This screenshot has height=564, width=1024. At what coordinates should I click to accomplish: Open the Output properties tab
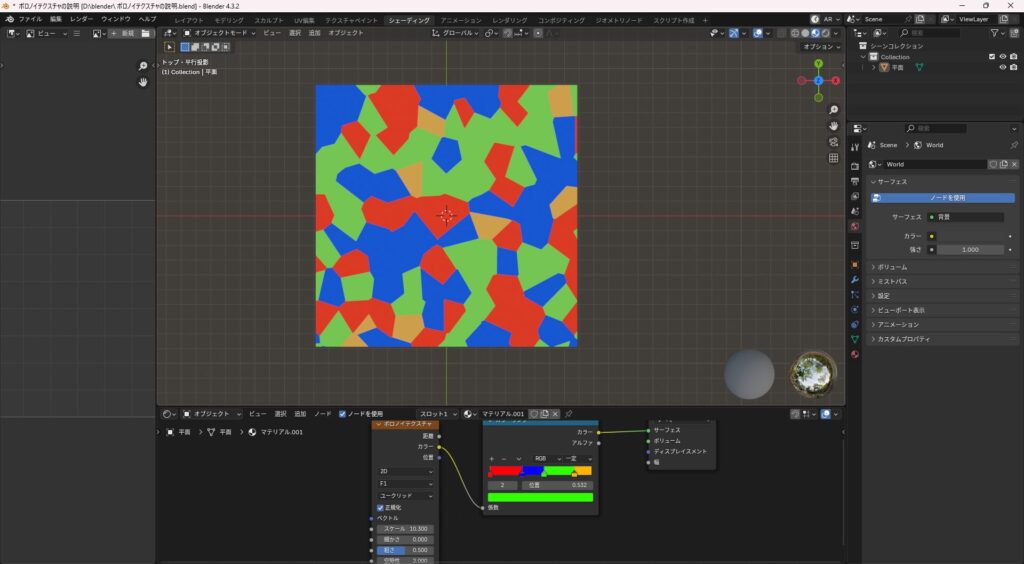point(855,181)
